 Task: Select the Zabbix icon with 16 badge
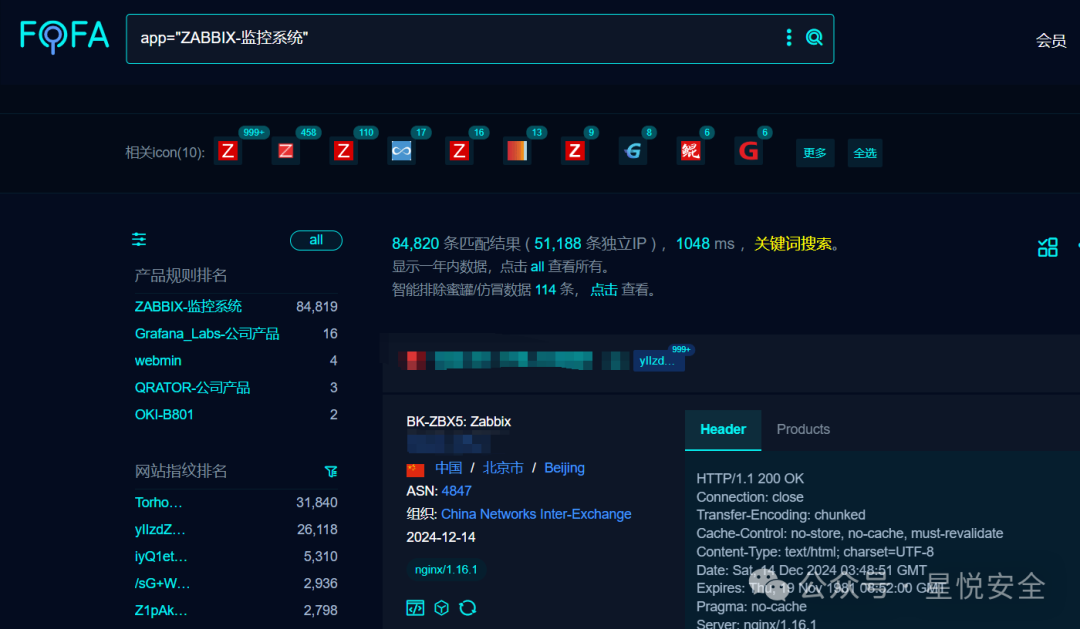coord(459,151)
